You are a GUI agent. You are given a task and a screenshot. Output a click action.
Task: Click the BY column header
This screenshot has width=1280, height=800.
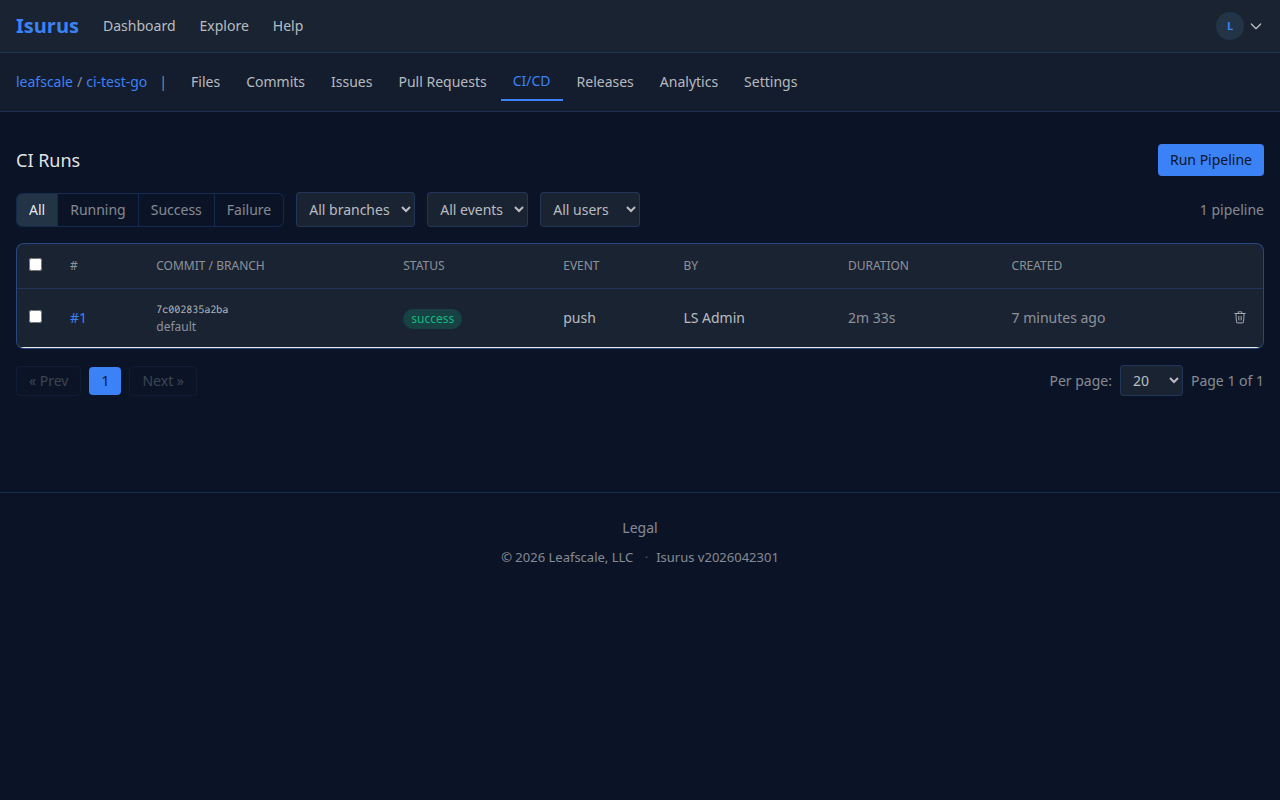pos(691,266)
